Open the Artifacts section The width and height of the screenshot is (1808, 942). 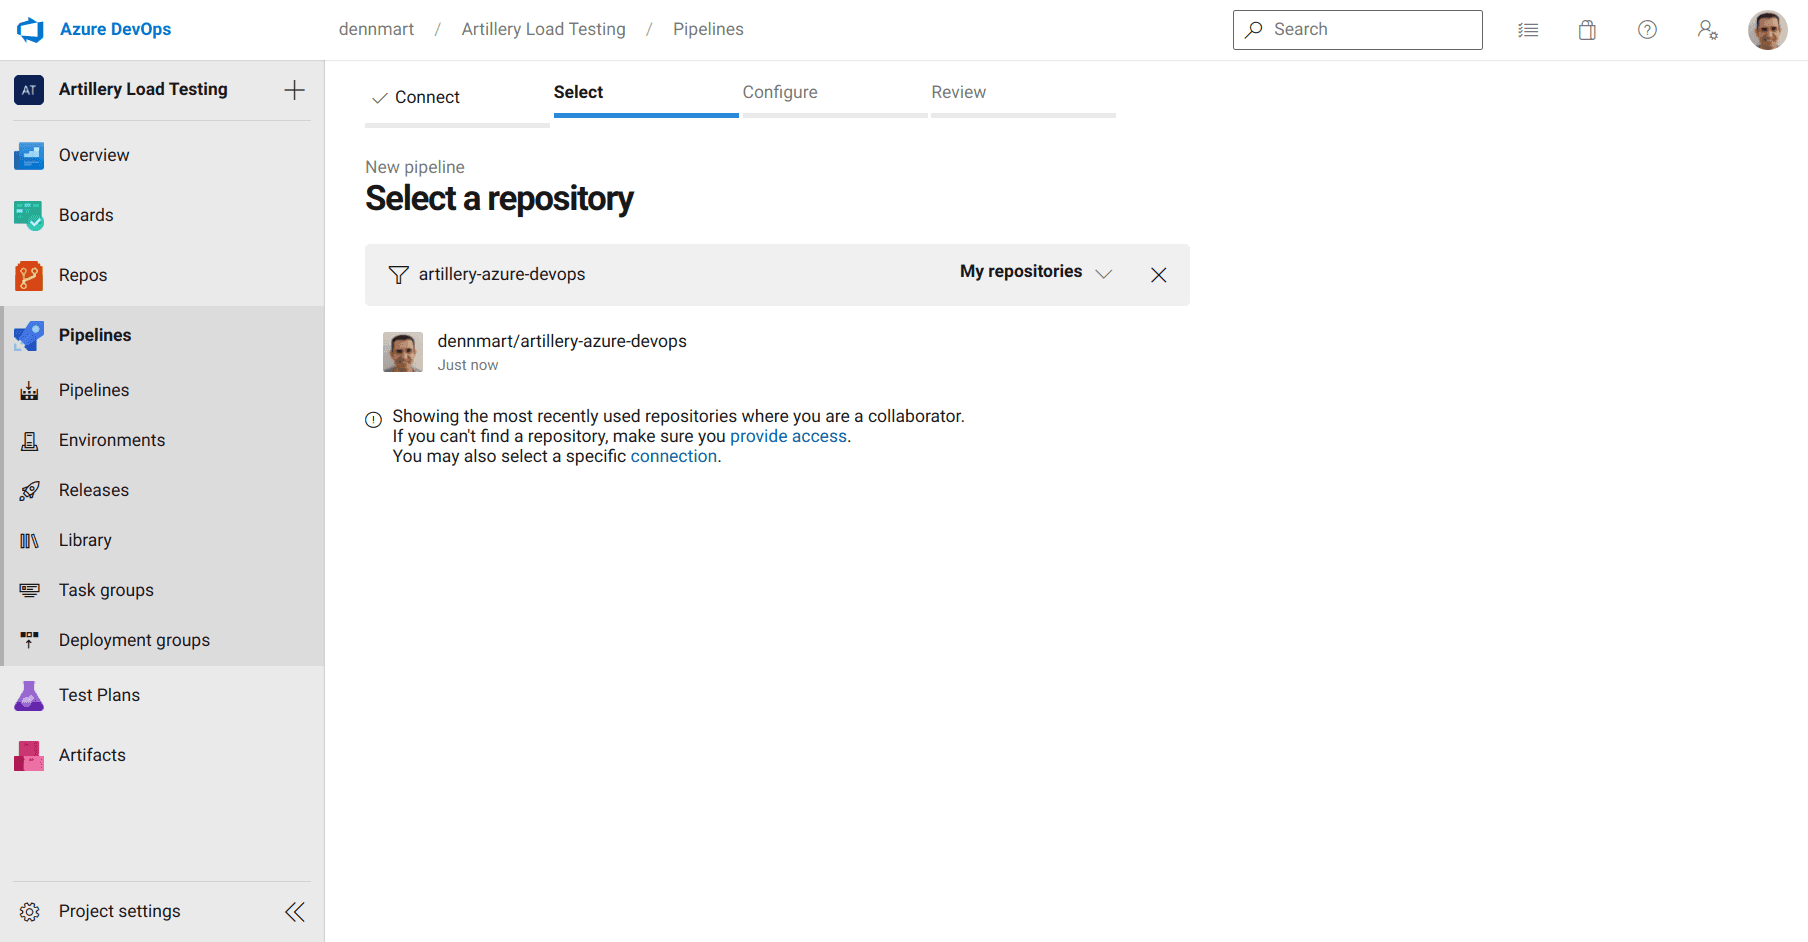pyautogui.click(x=92, y=755)
